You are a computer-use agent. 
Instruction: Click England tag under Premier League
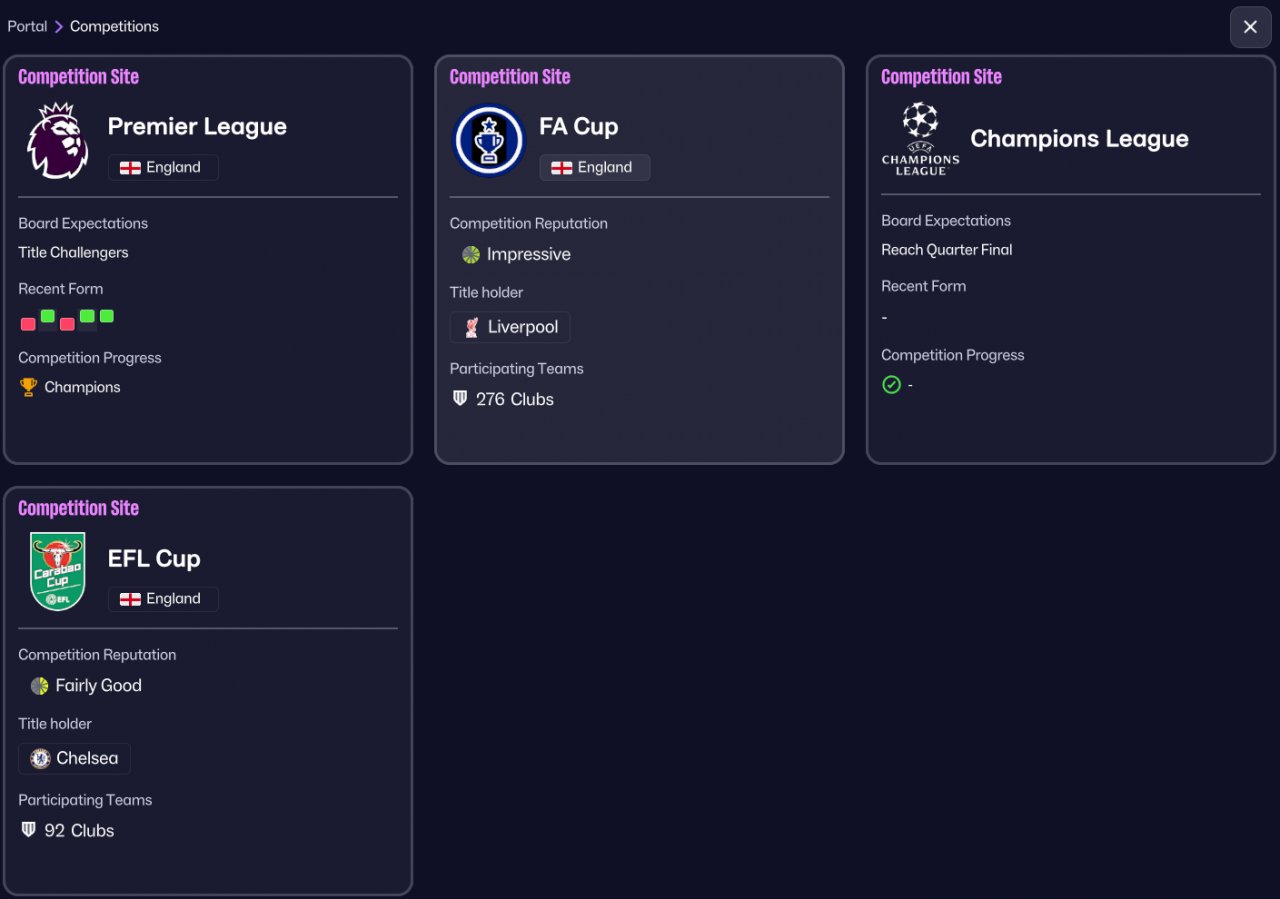163,168
